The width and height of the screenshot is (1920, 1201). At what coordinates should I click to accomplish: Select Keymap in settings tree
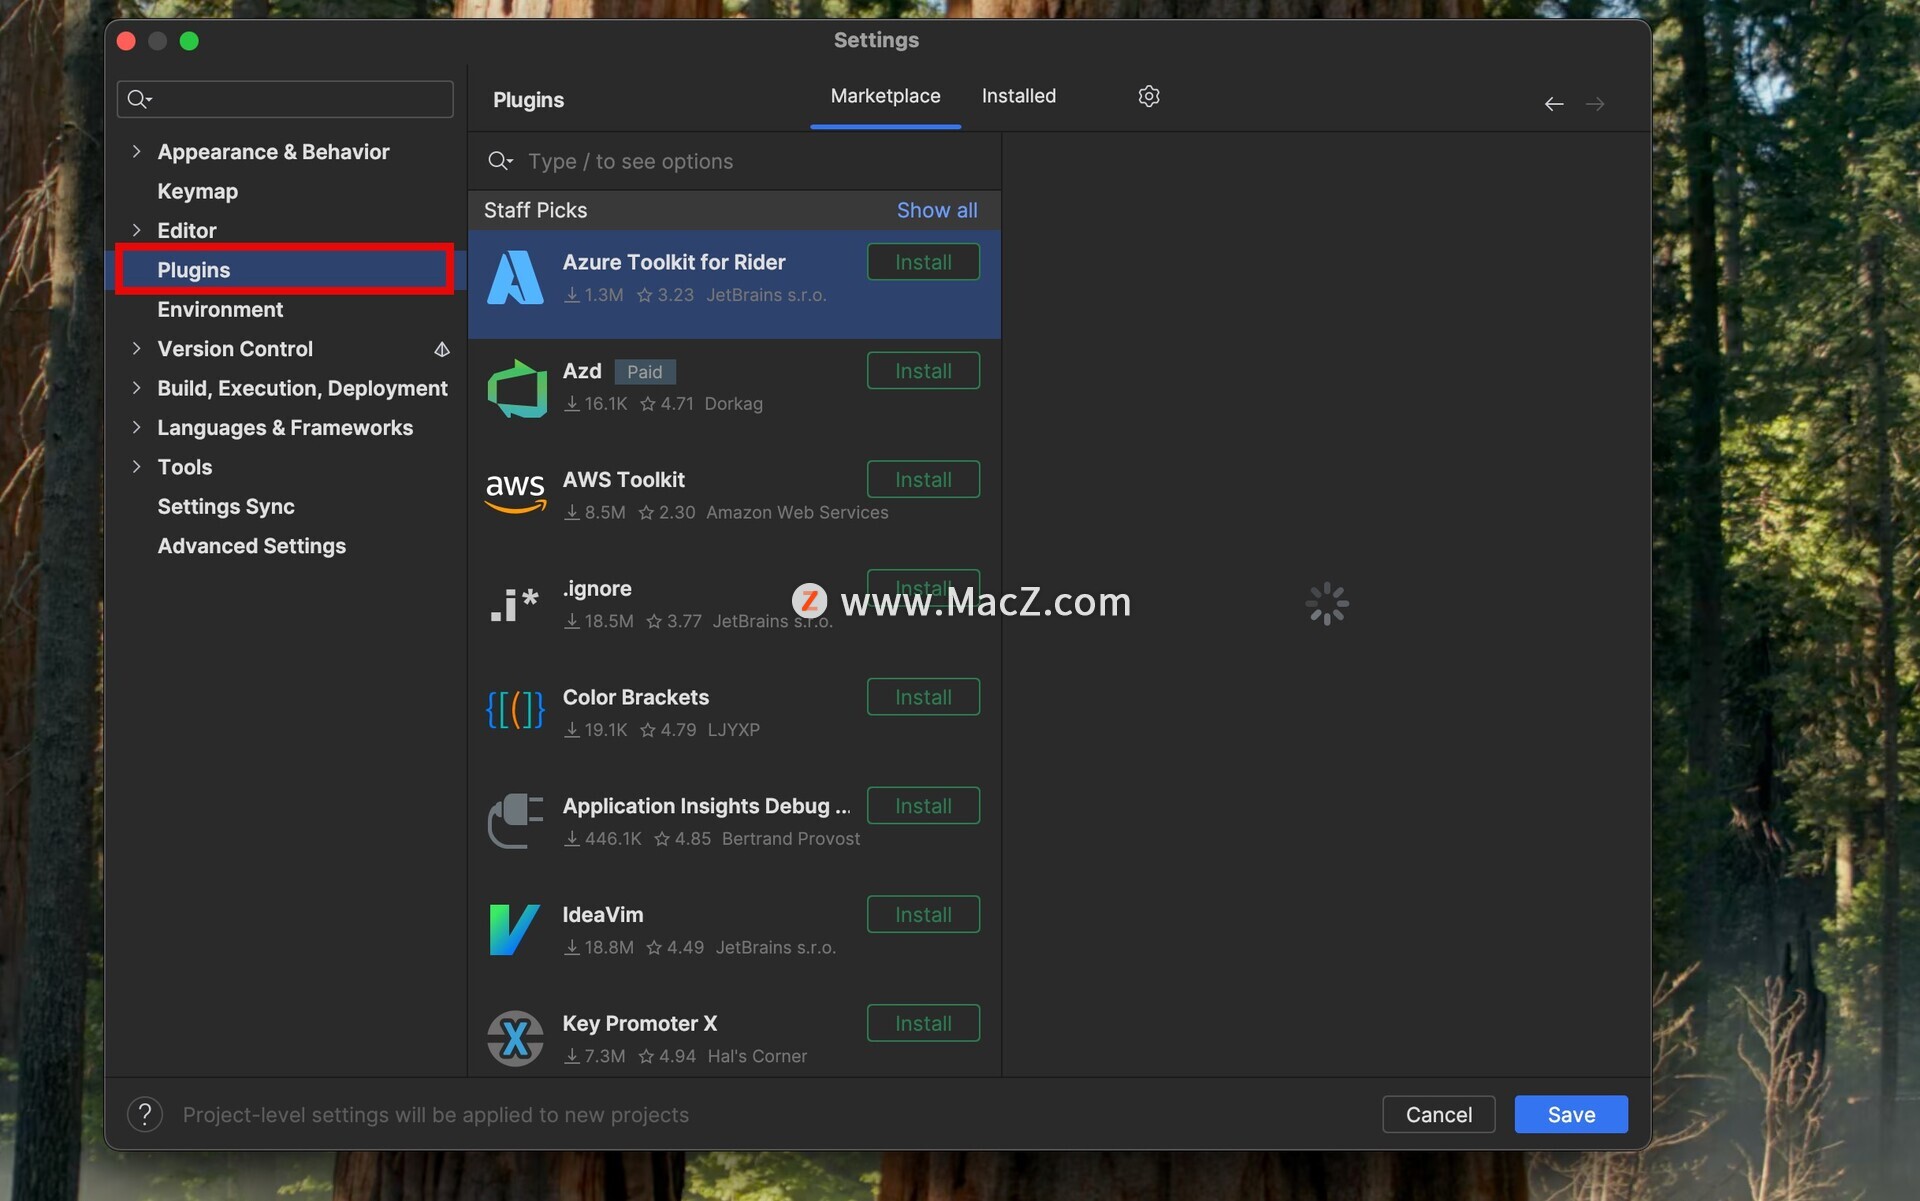(x=197, y=191)
